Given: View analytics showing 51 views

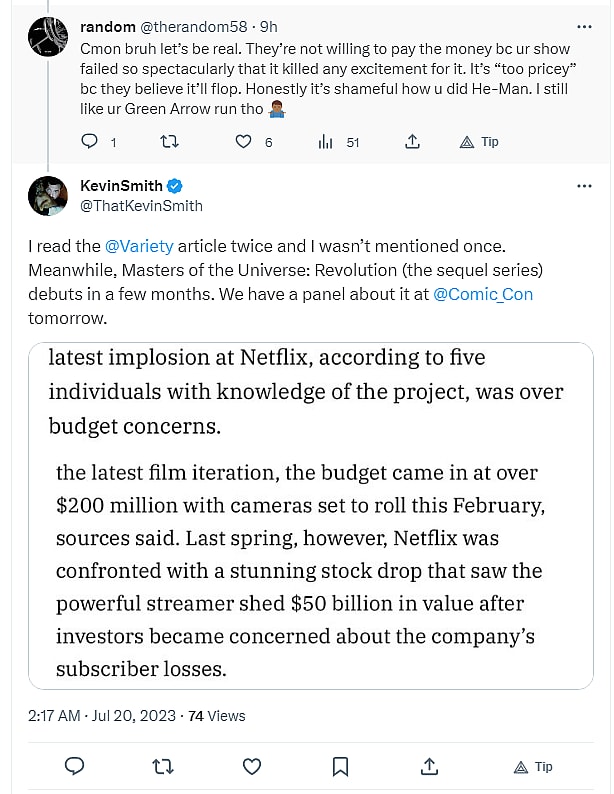Looking at the screenshot, I should click(x=326, y=142).
